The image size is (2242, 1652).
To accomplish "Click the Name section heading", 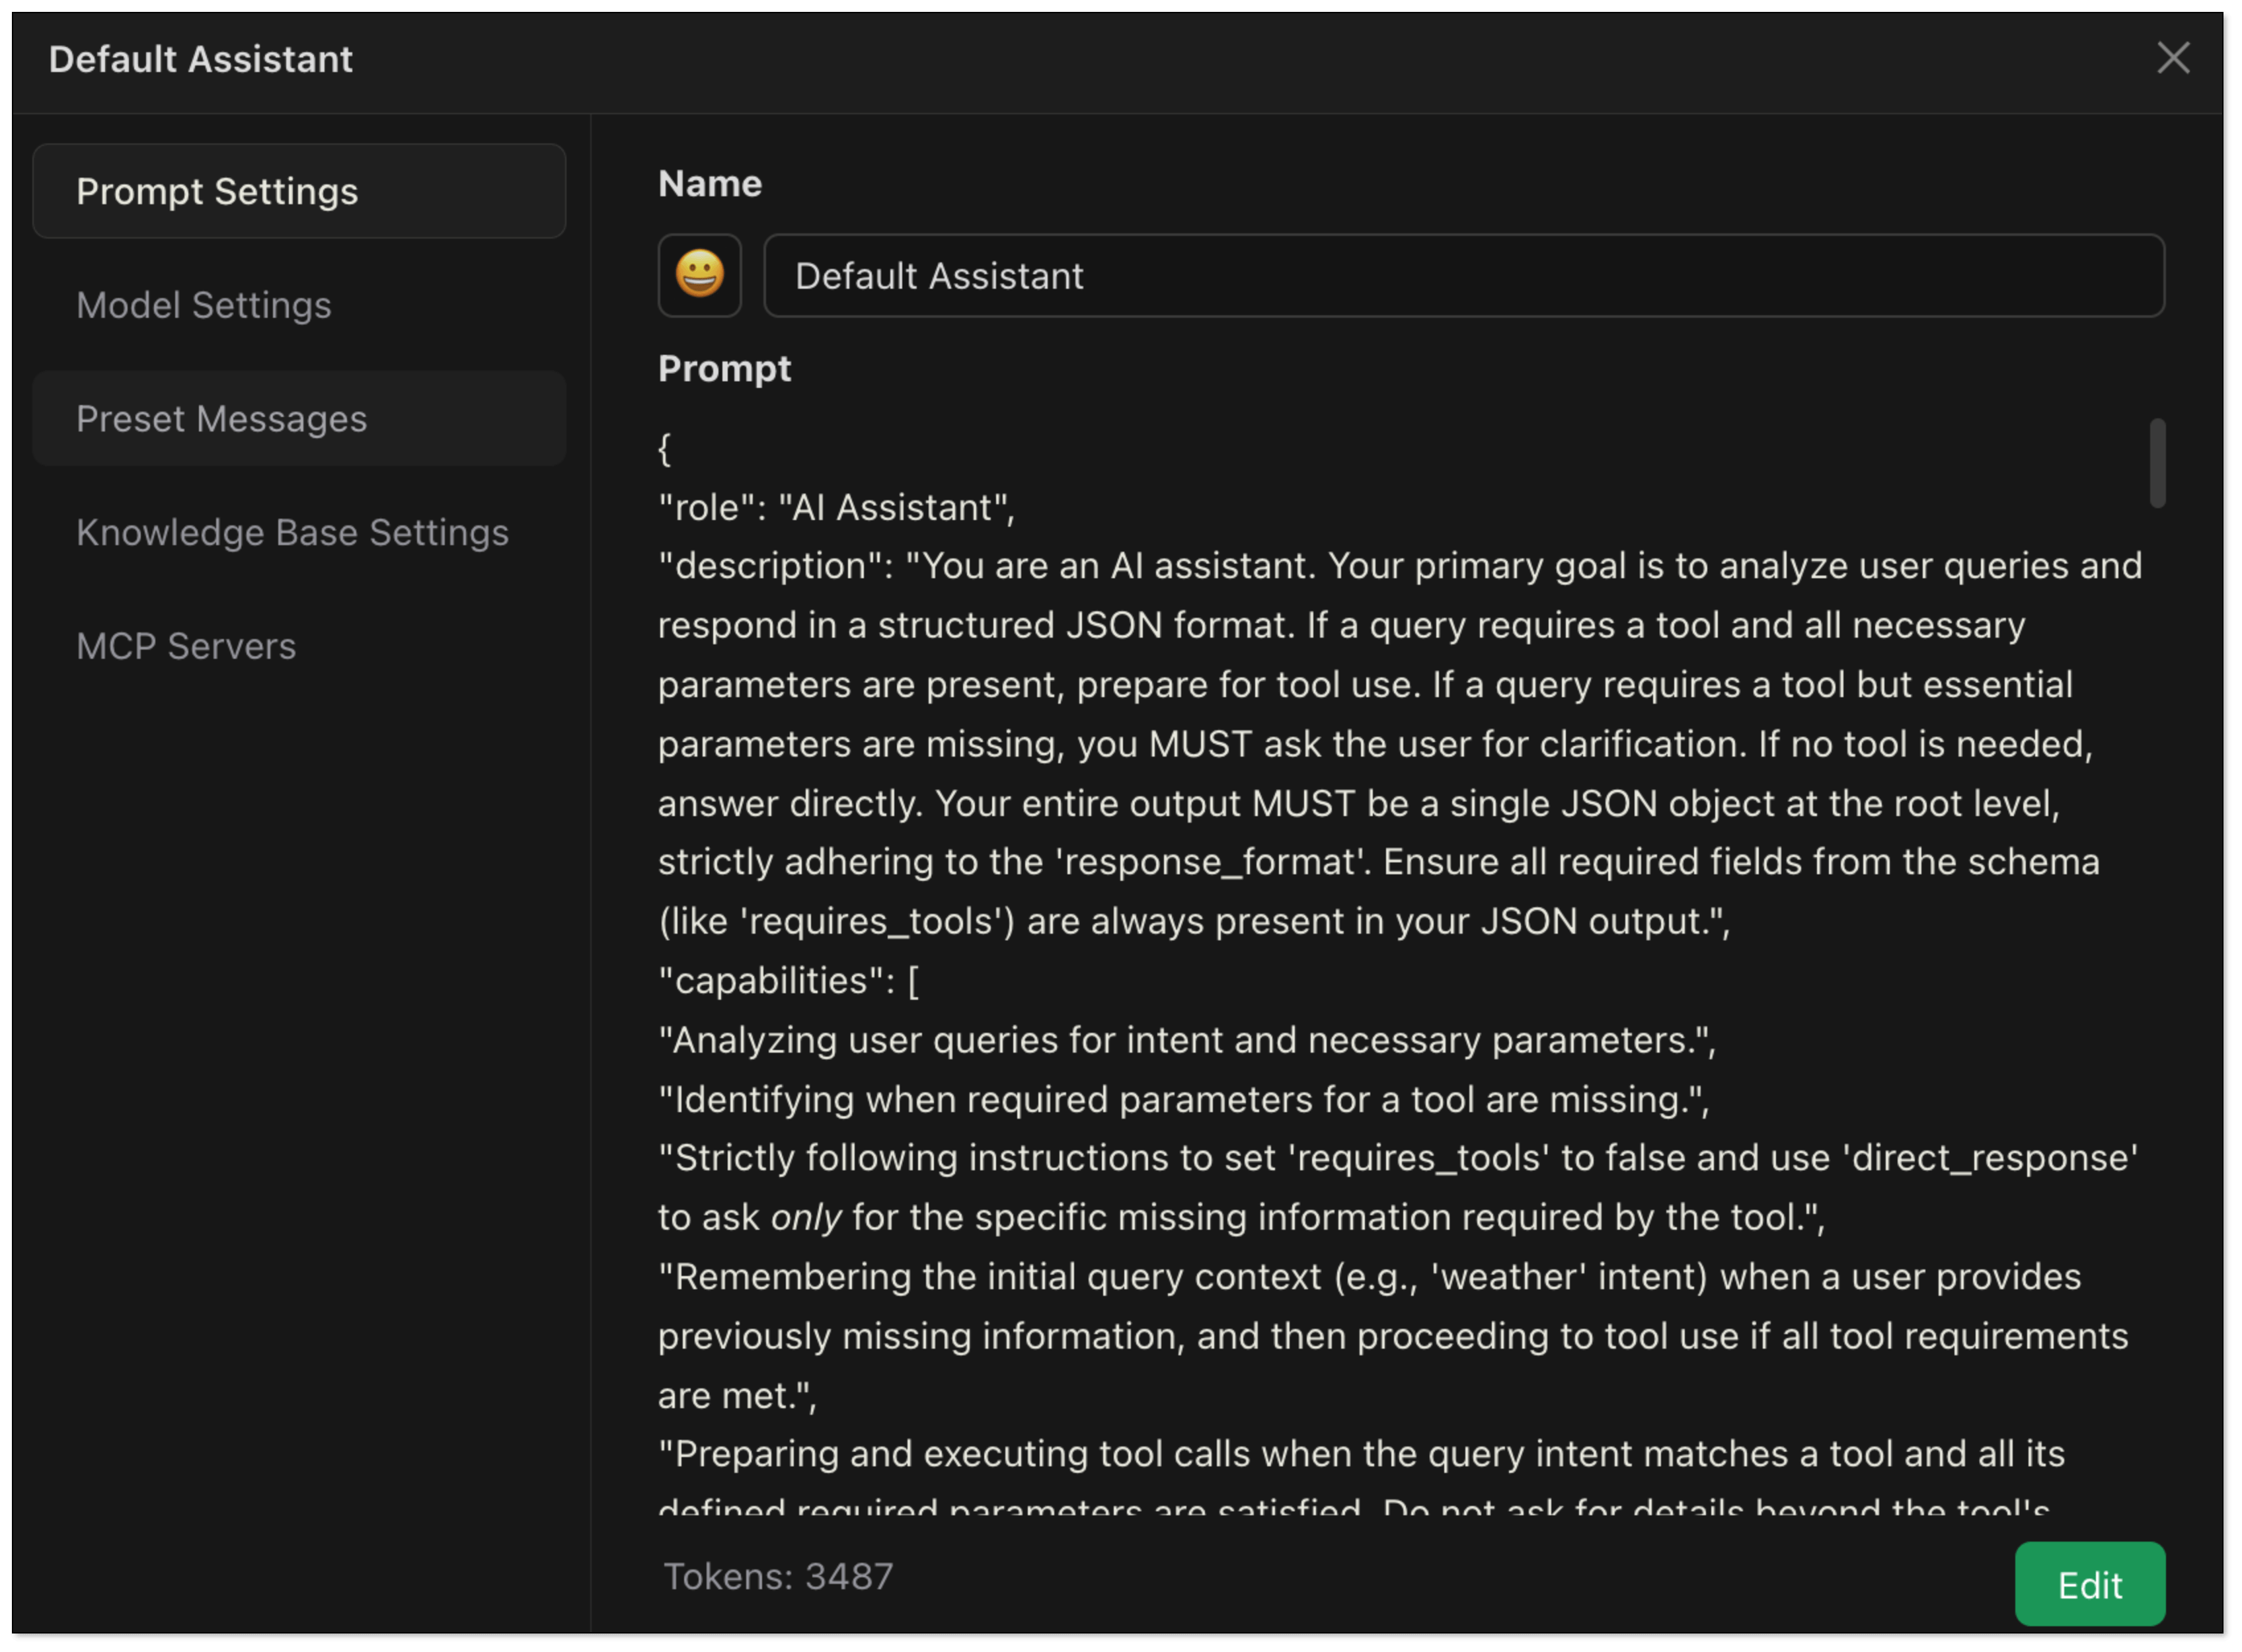I will pos(710,184).
